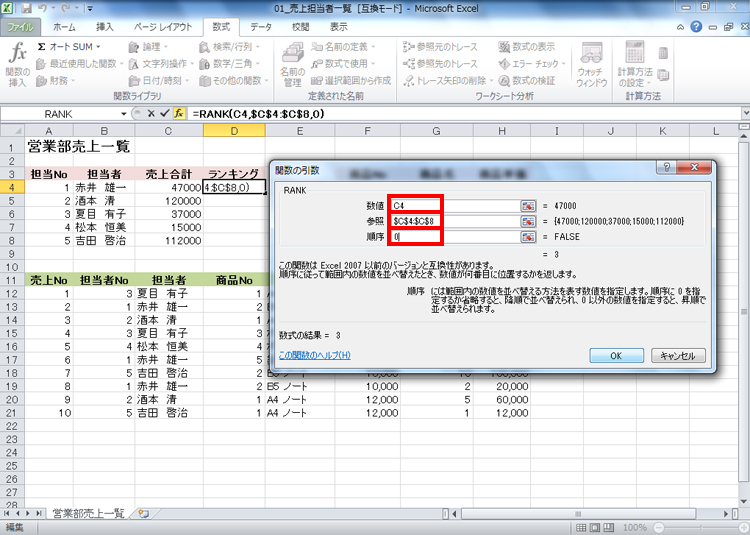Open Recently Used functions (最近使用した関数)
This screenshot has height=535, width=750.
click(79, 64)
